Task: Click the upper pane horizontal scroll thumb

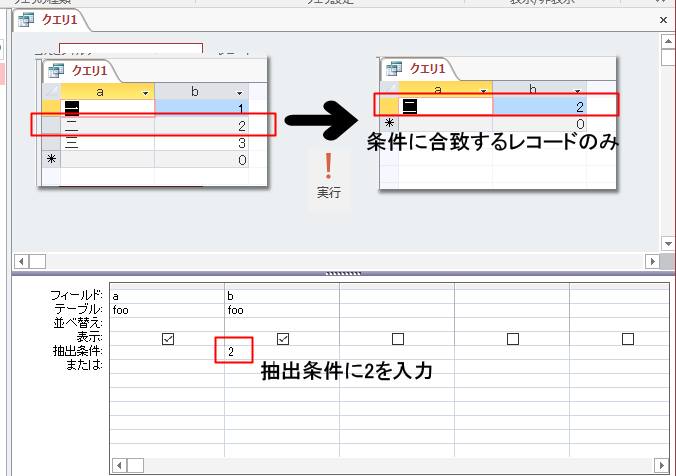Action: (x=38, y=261)
